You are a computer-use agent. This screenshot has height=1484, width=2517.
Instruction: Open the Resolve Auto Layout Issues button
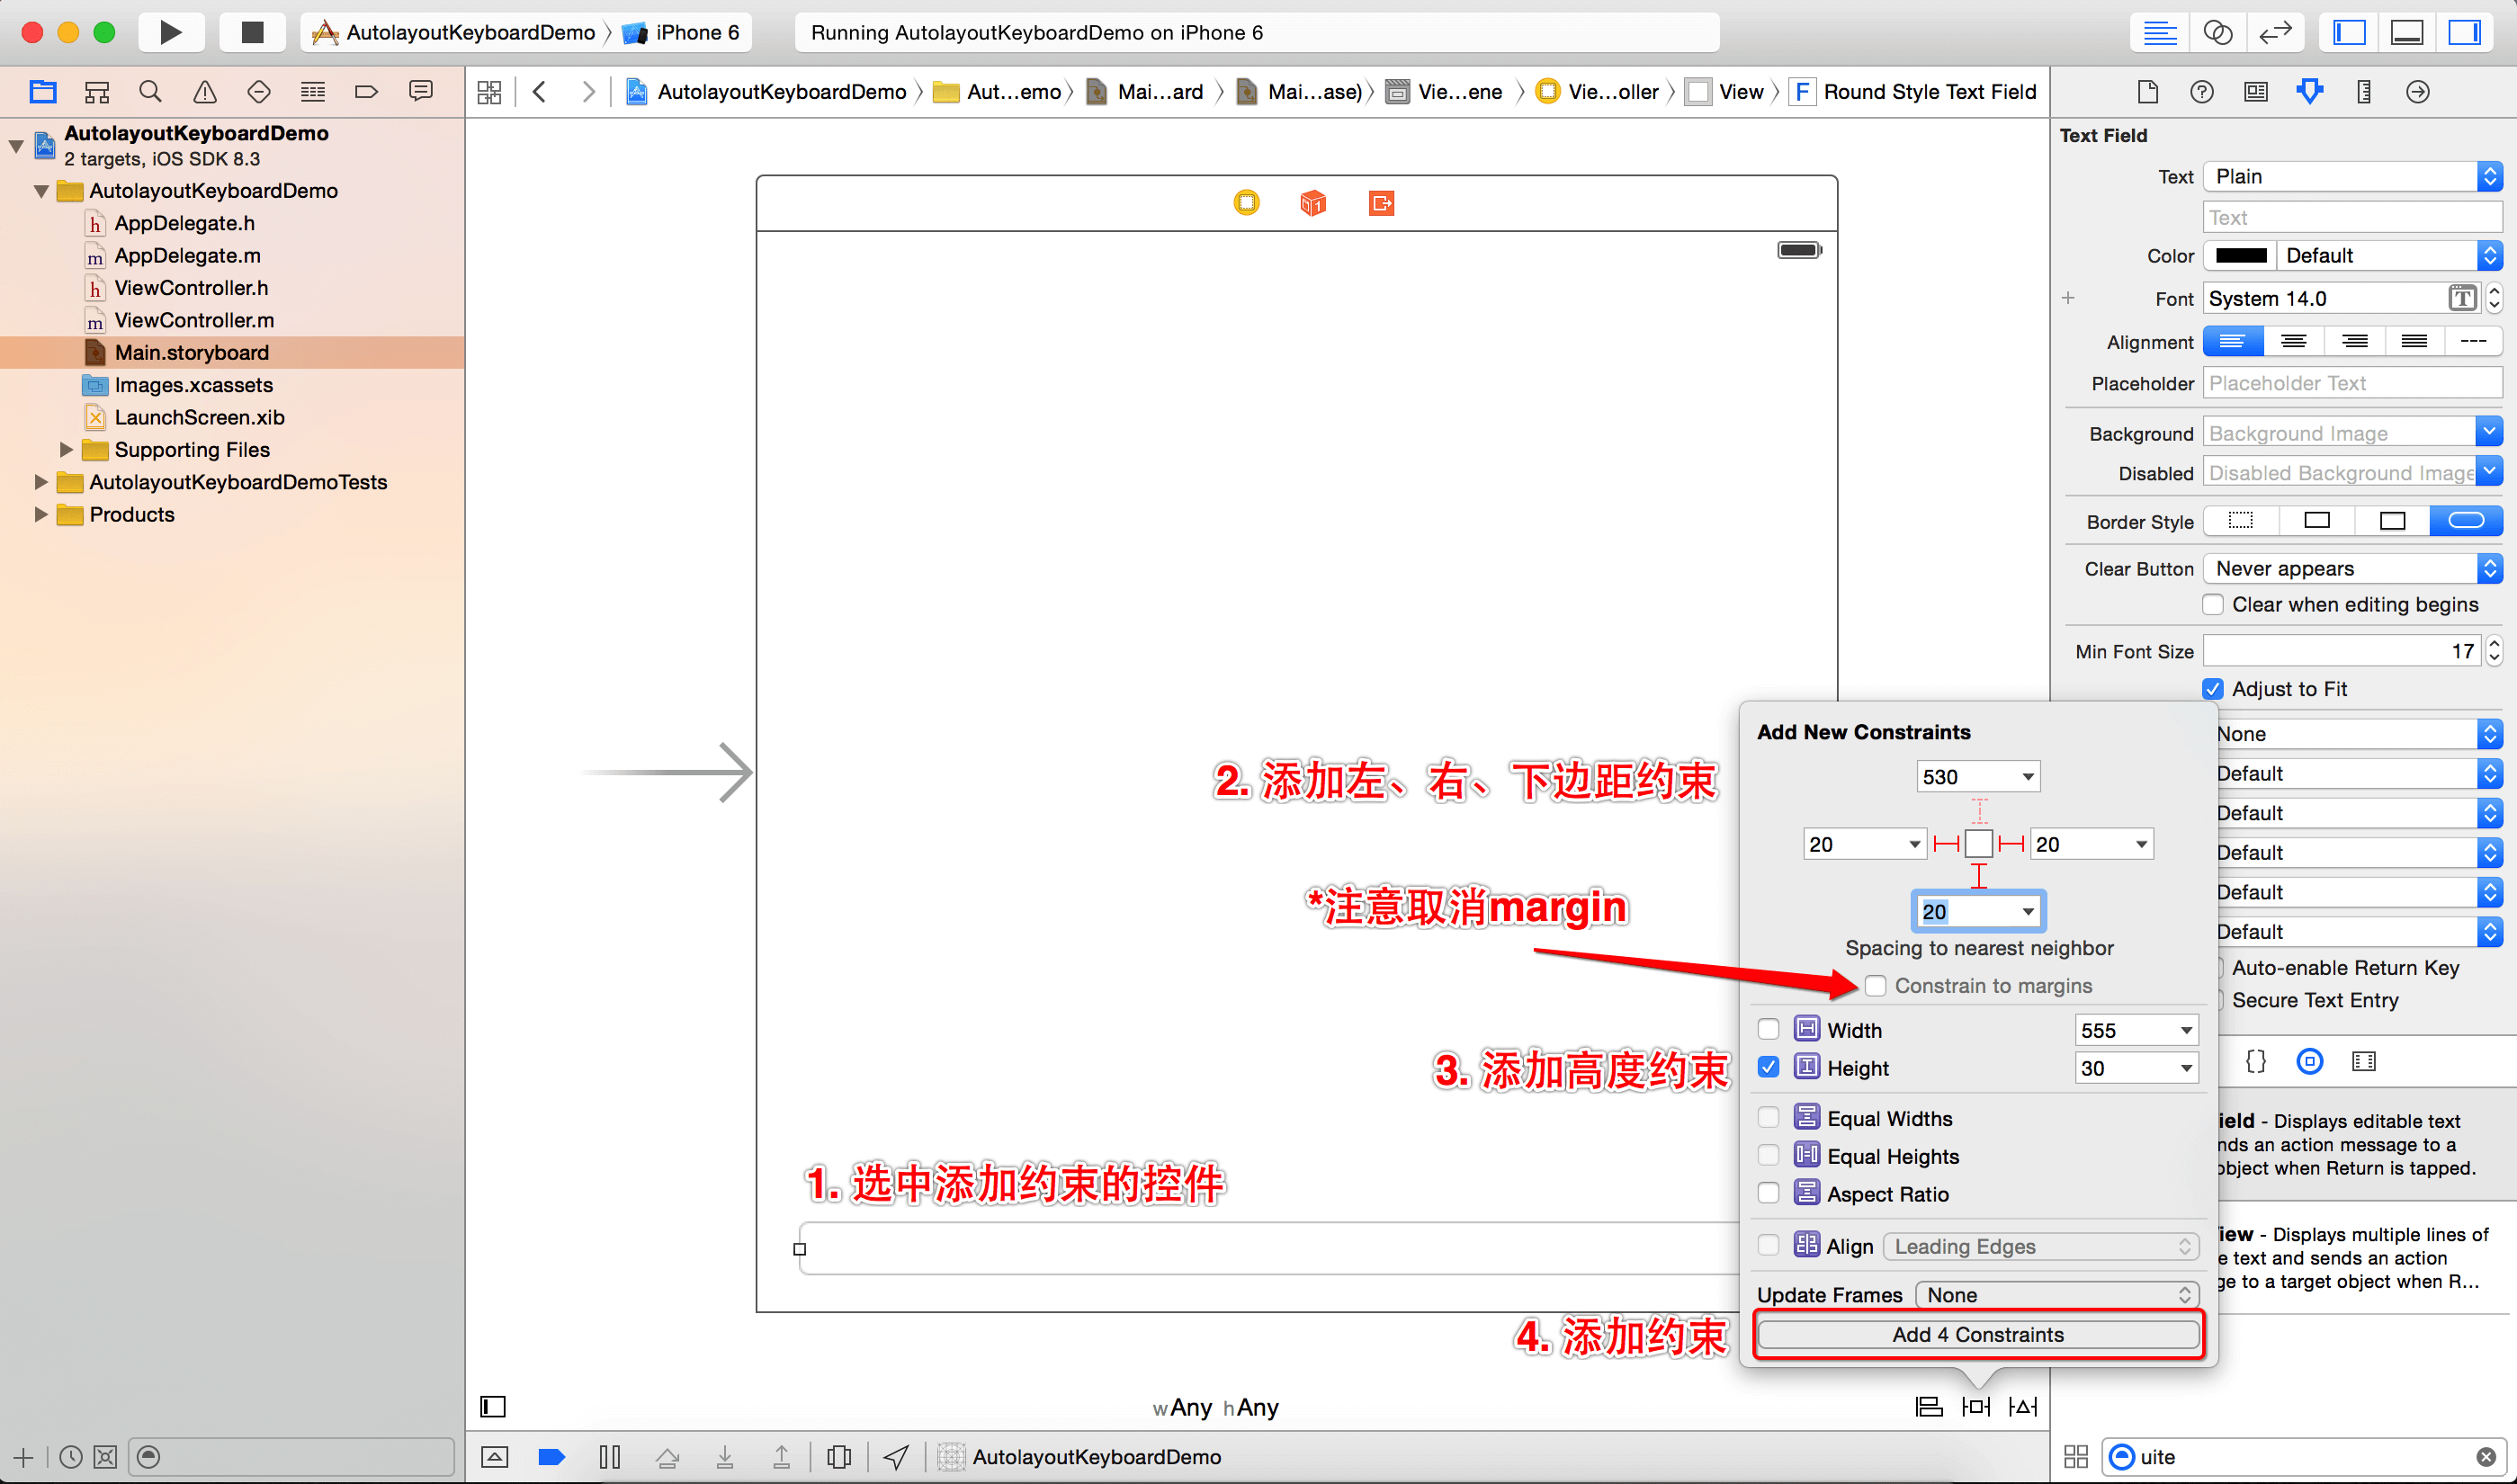2022,1407
